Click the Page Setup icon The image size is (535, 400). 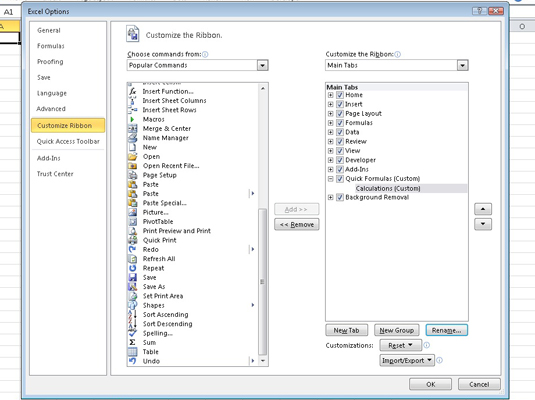[x=132, y=175]
